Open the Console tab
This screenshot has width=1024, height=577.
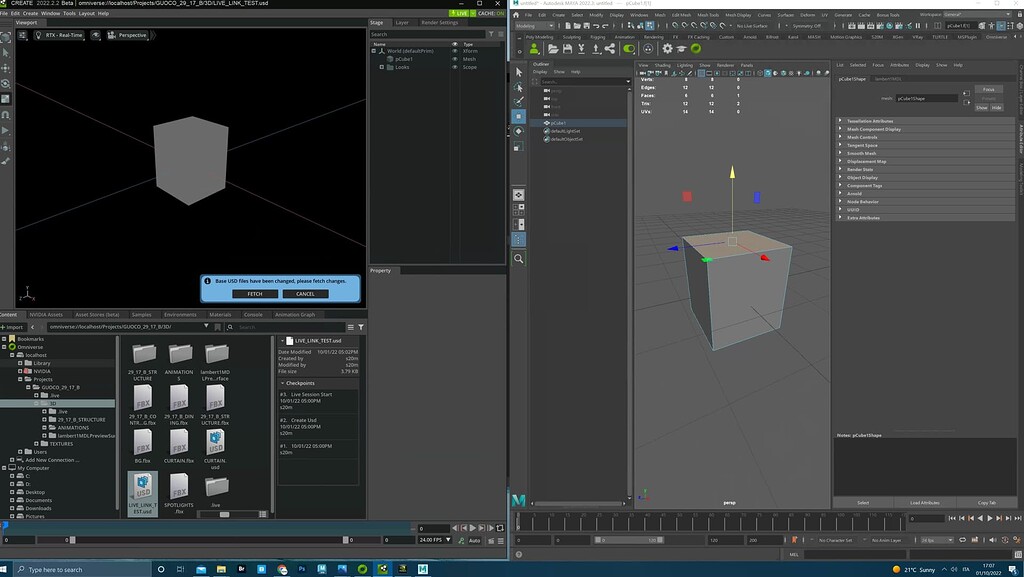(253, 314)
